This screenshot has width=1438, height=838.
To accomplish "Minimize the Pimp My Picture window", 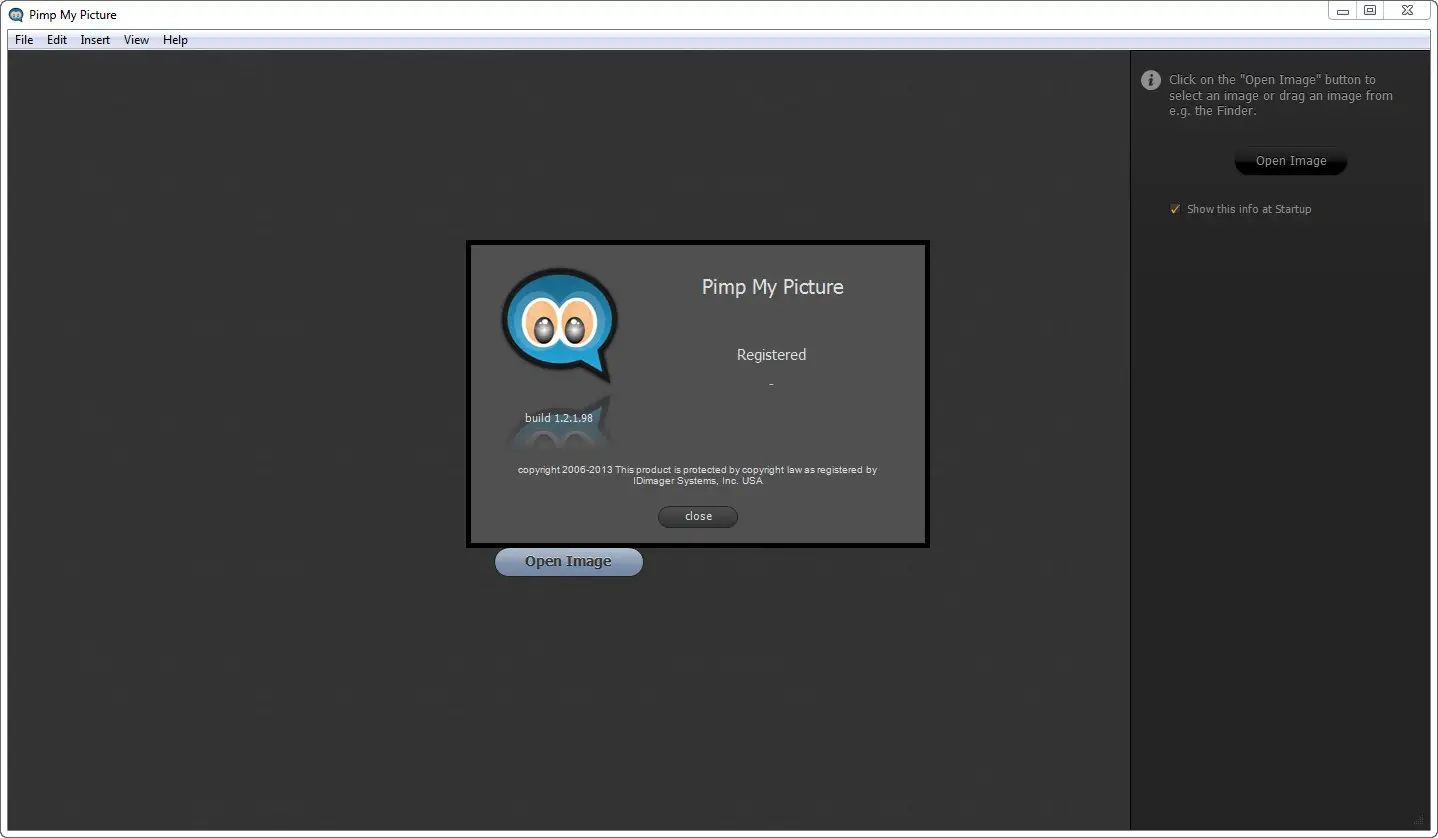I will 1343,10.
